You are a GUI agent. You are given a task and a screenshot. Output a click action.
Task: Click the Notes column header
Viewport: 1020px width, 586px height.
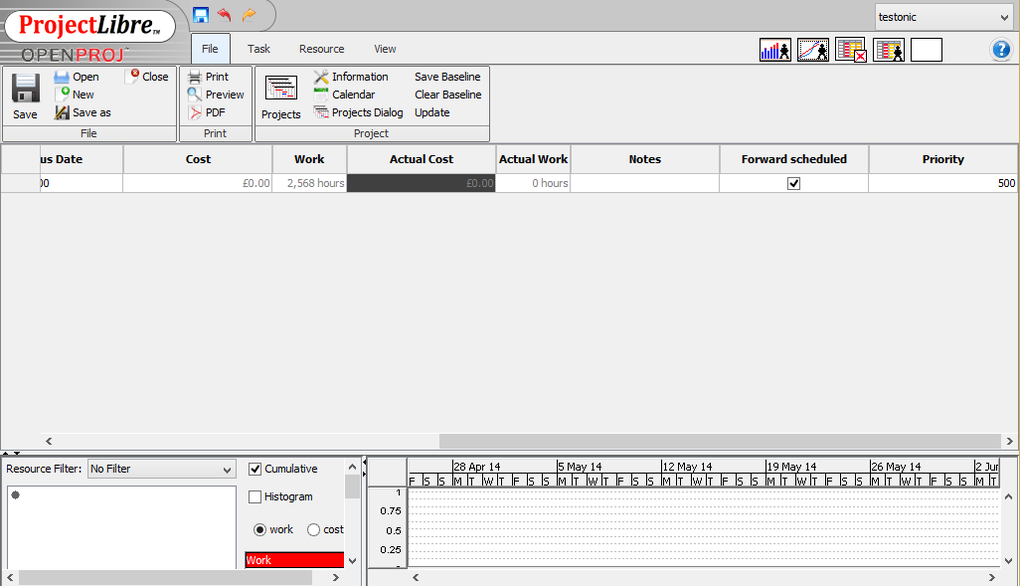(x=645, y=159)
